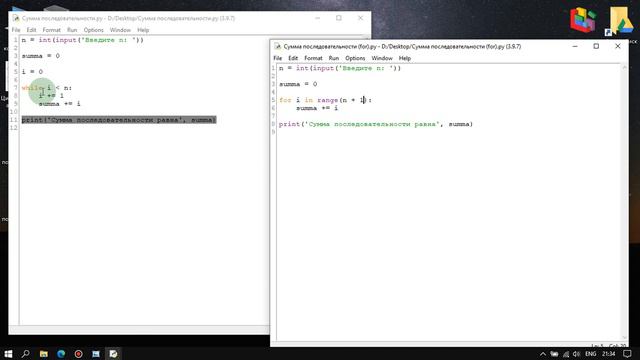Click 'summa += i' in the (for).py window
The image size is (640, 360).
317,108
